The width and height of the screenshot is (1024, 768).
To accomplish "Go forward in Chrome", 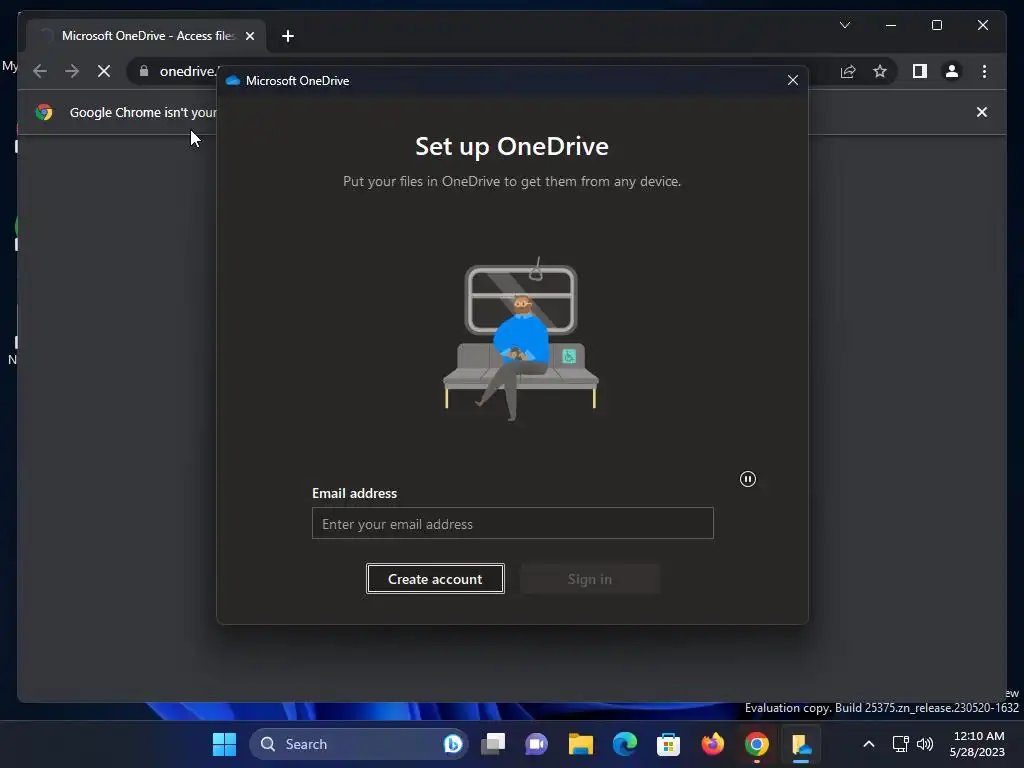I will tap(72, 71).
